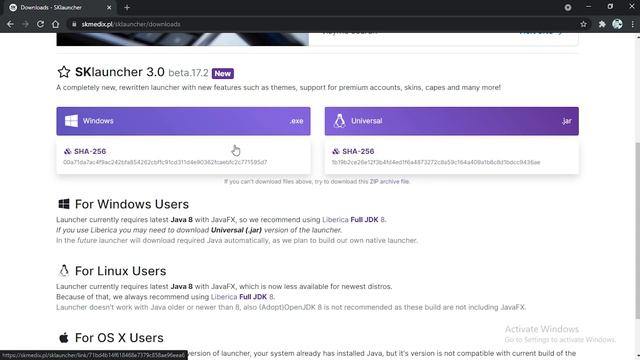Click the banner image at top
Image resolution: width=640 pixels, height=360 pixels.
point(182,39)
